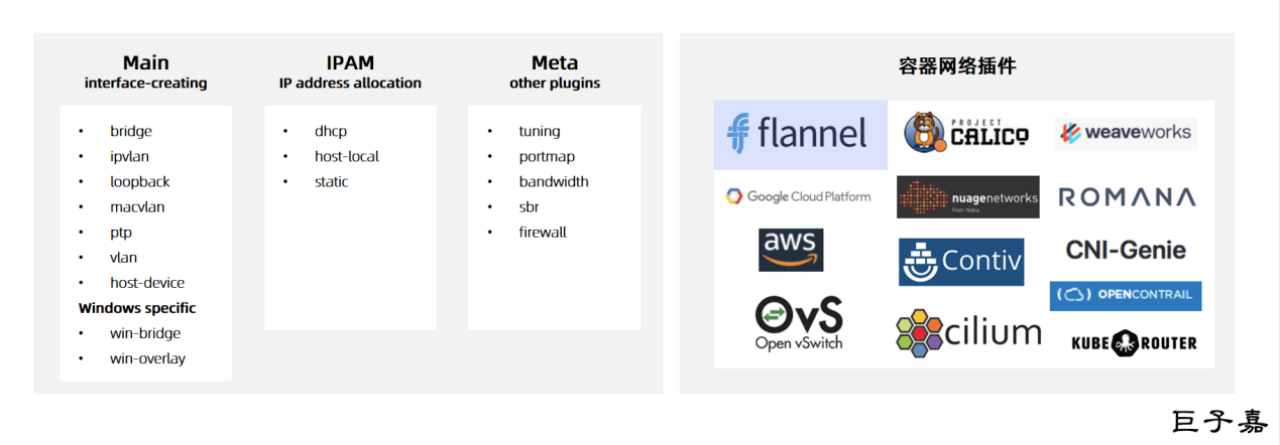
Task: Select host-local in the IPAM list
Action: [x=346, y=156]
